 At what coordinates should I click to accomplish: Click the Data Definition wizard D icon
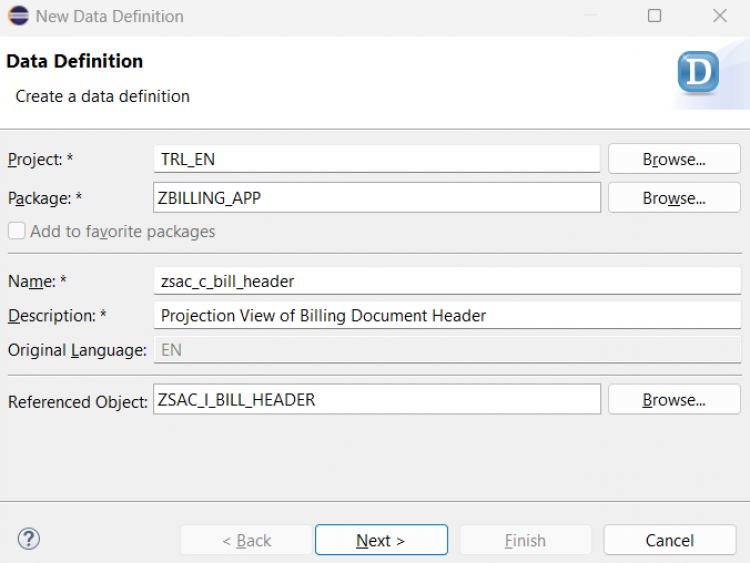coord(698,73)
